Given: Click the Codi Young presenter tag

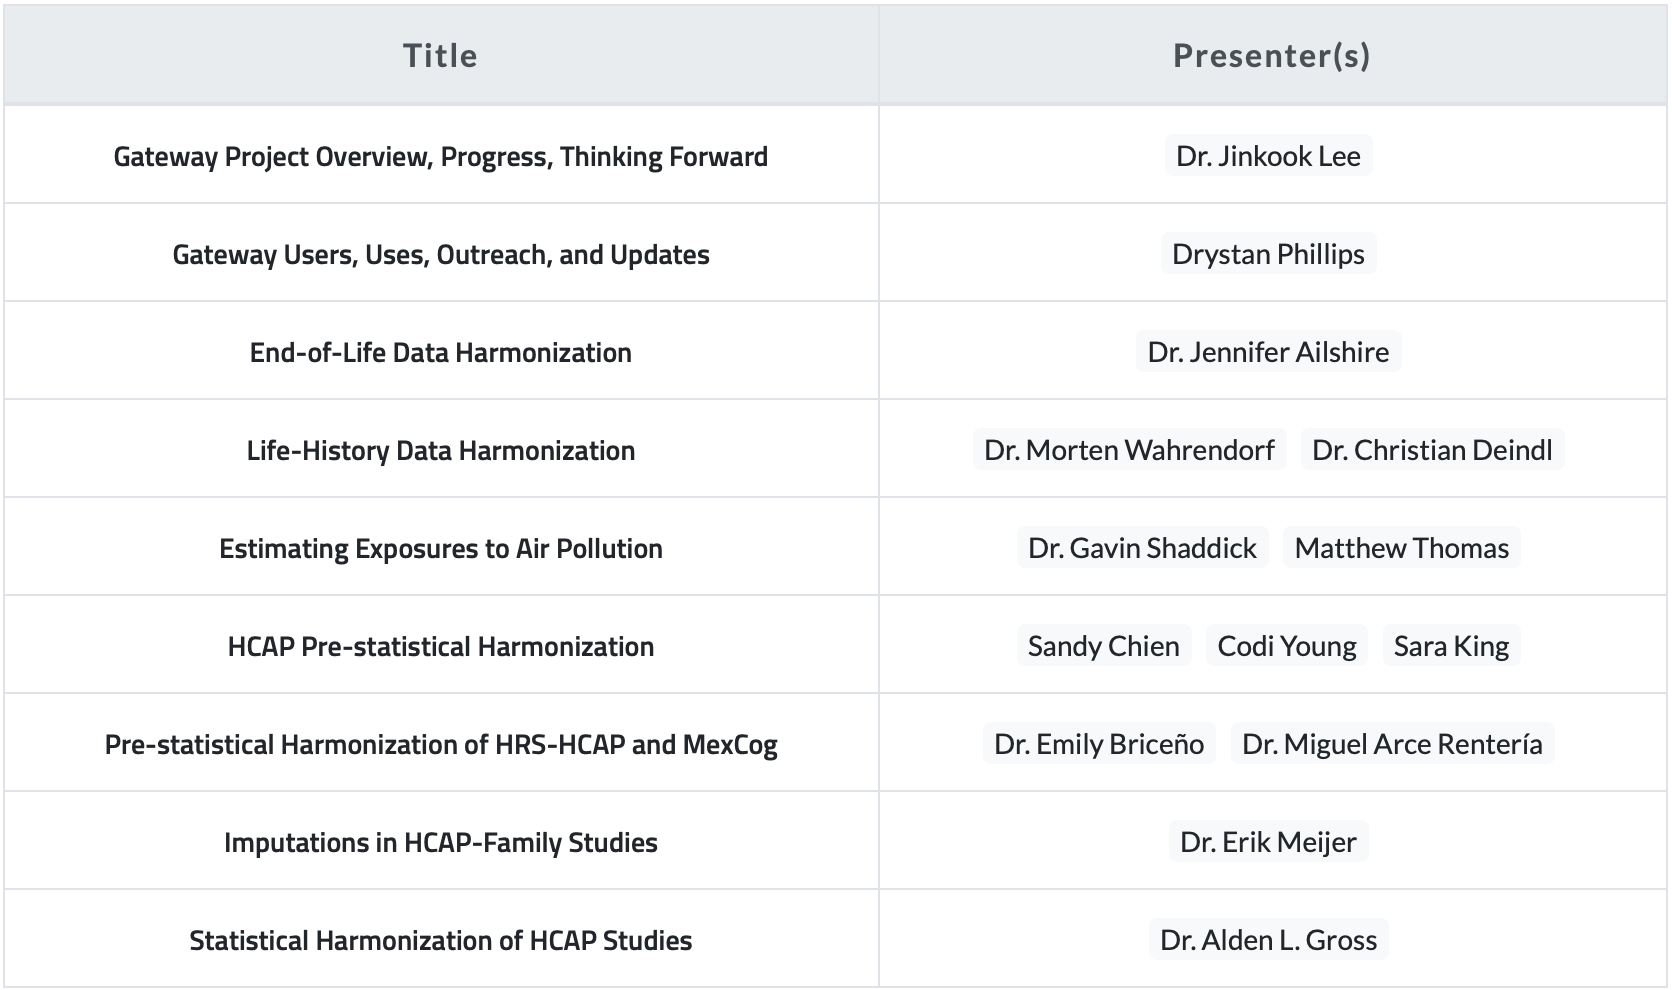Looking at the screenshot, I should (1287, 646).
